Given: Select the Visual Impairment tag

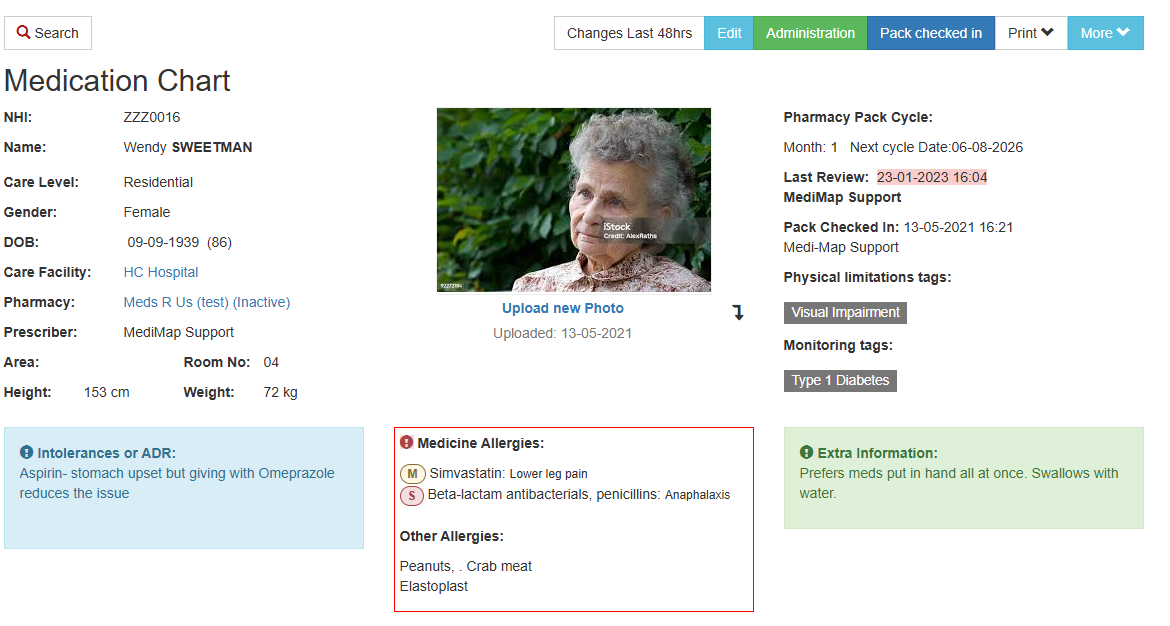Looking at the screenshot, I should (845, 313).
